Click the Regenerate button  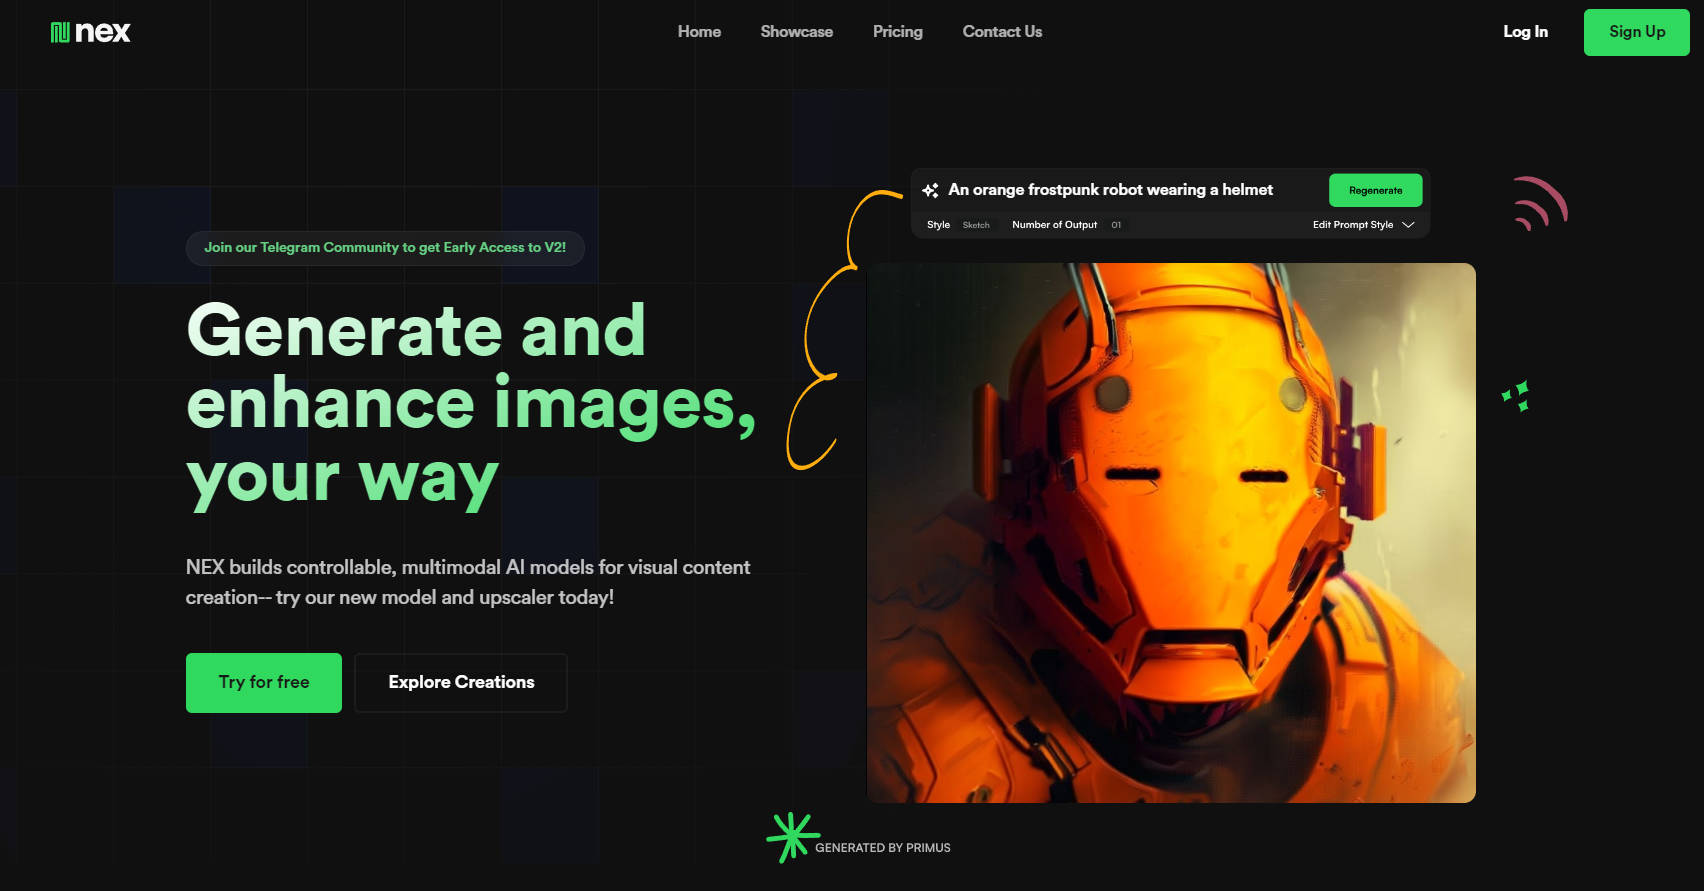click(x=1375, y=190)
